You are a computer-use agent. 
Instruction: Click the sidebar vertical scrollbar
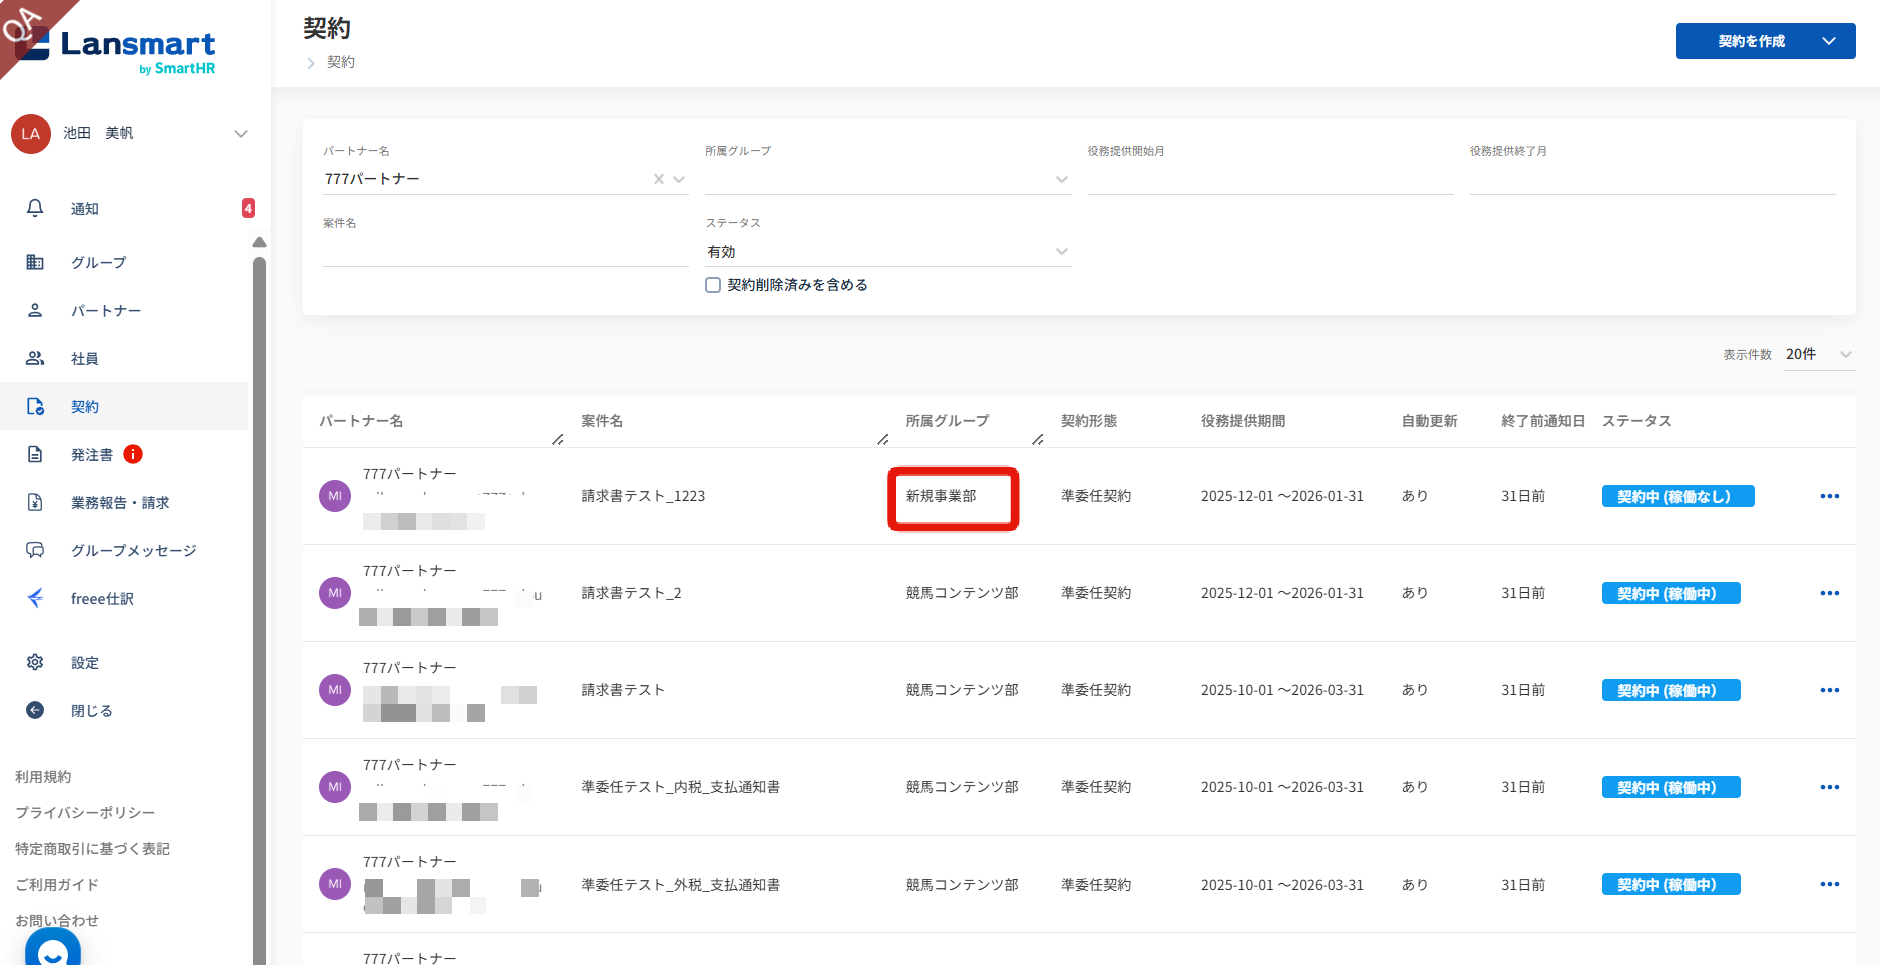tap(260, 610)
